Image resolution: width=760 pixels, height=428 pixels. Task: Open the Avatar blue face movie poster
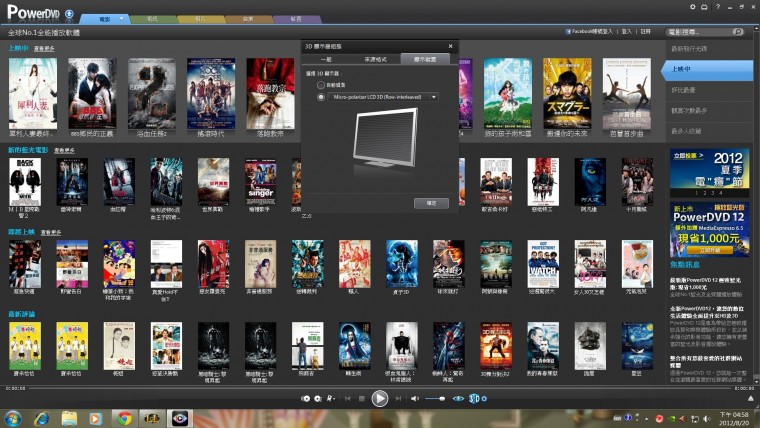pyautogui.click(x=590, y=182)
